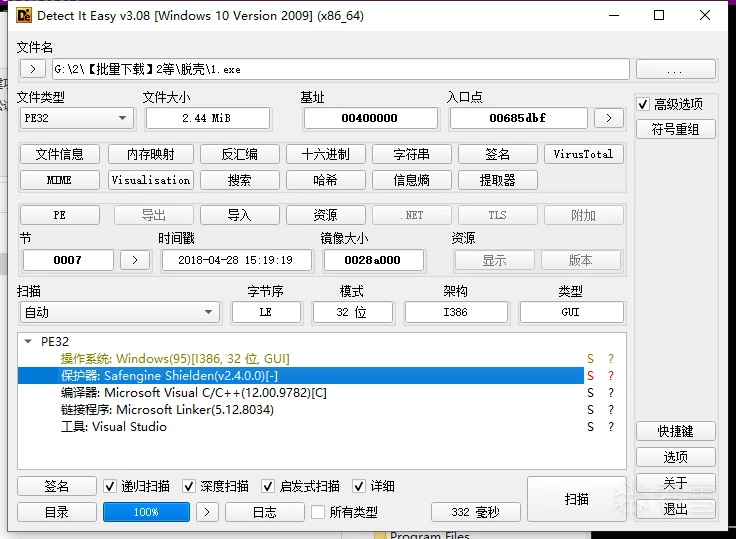
Task: Open 内存映射 view
Action: coord(151,154)
